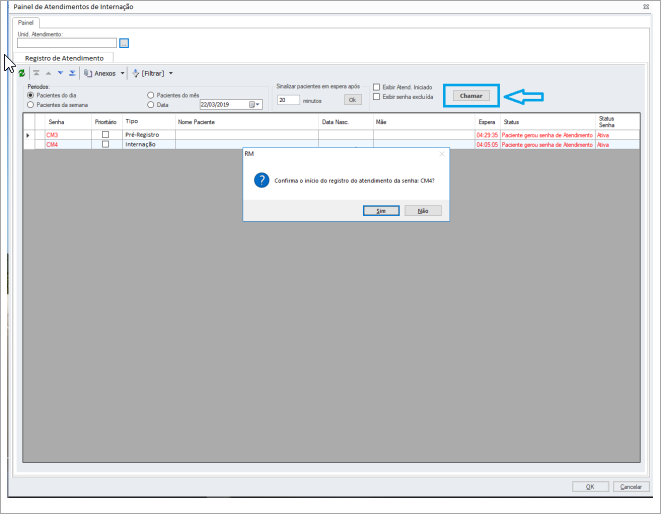This screenshot has width=662, height=516.
Task: Click the Unid. Atendimento input field
Action: (67, 43)
